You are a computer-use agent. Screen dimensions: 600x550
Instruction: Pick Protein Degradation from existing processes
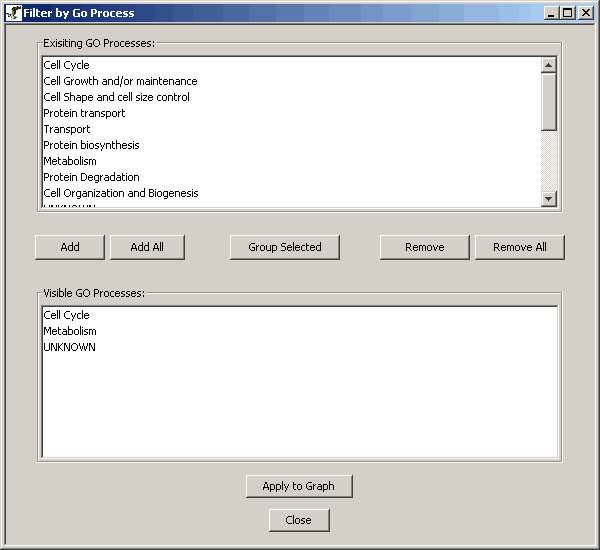pos(91,177)
